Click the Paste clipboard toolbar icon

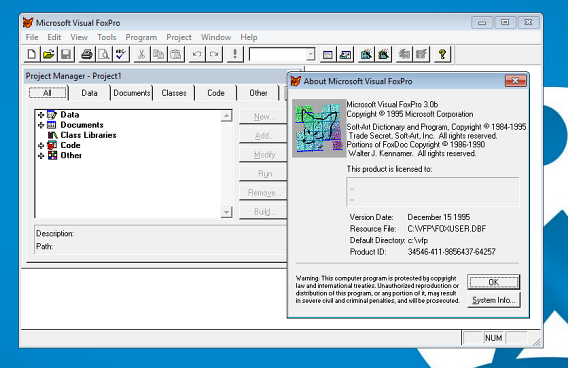[x=176, y=54]
